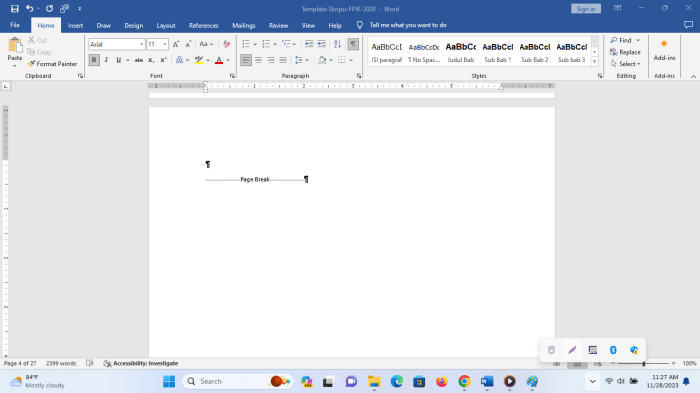Apply red font color swatch

pyautogui.click(x=219, y=60)
